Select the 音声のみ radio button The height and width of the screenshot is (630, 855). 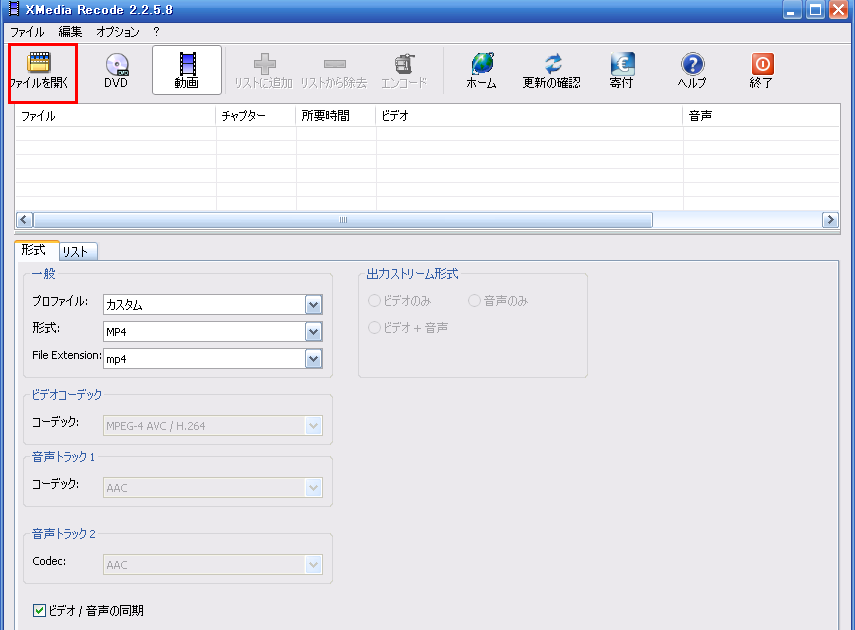tap(474, 301)
